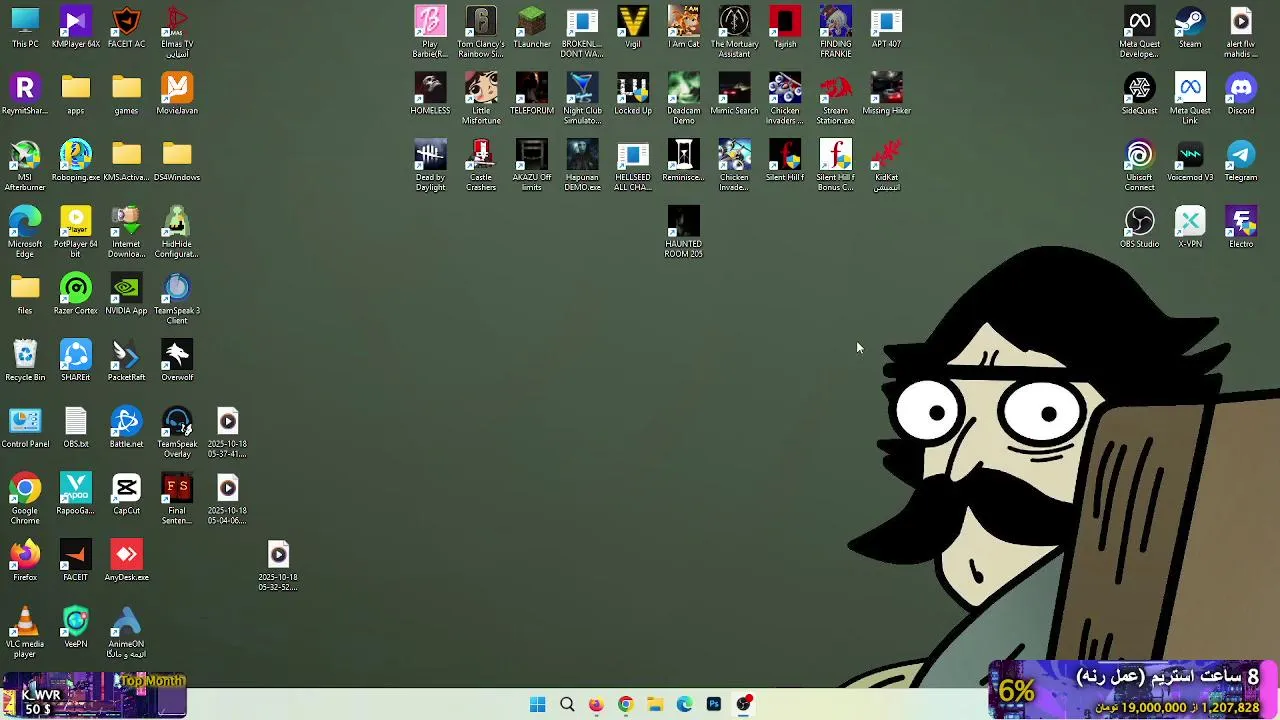Switch to Photoshop in the taskbar

[714, 704]
